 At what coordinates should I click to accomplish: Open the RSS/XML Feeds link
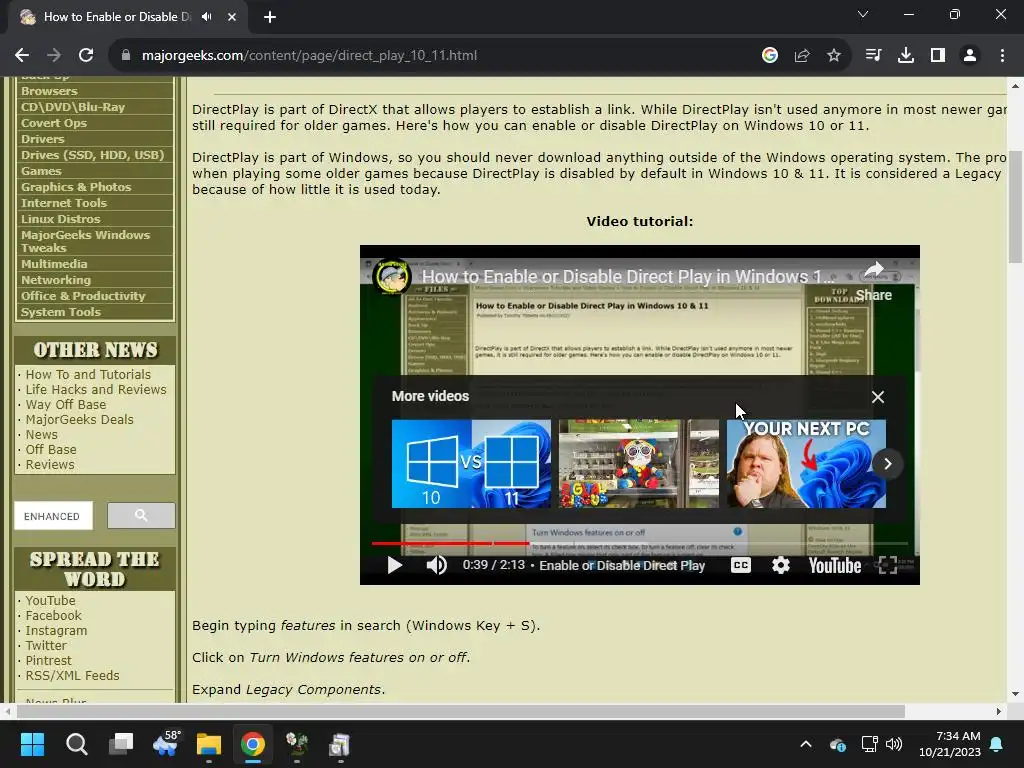(72, 675)
